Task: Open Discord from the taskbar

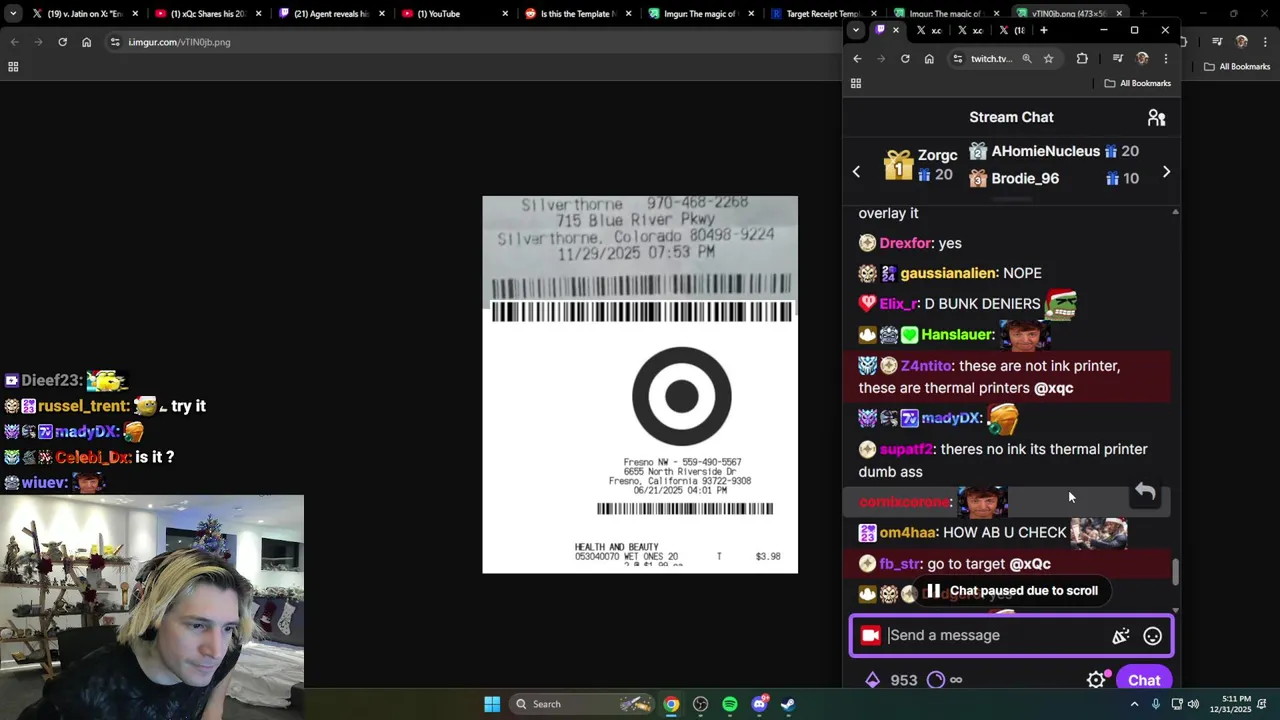Action: (759, 704)
